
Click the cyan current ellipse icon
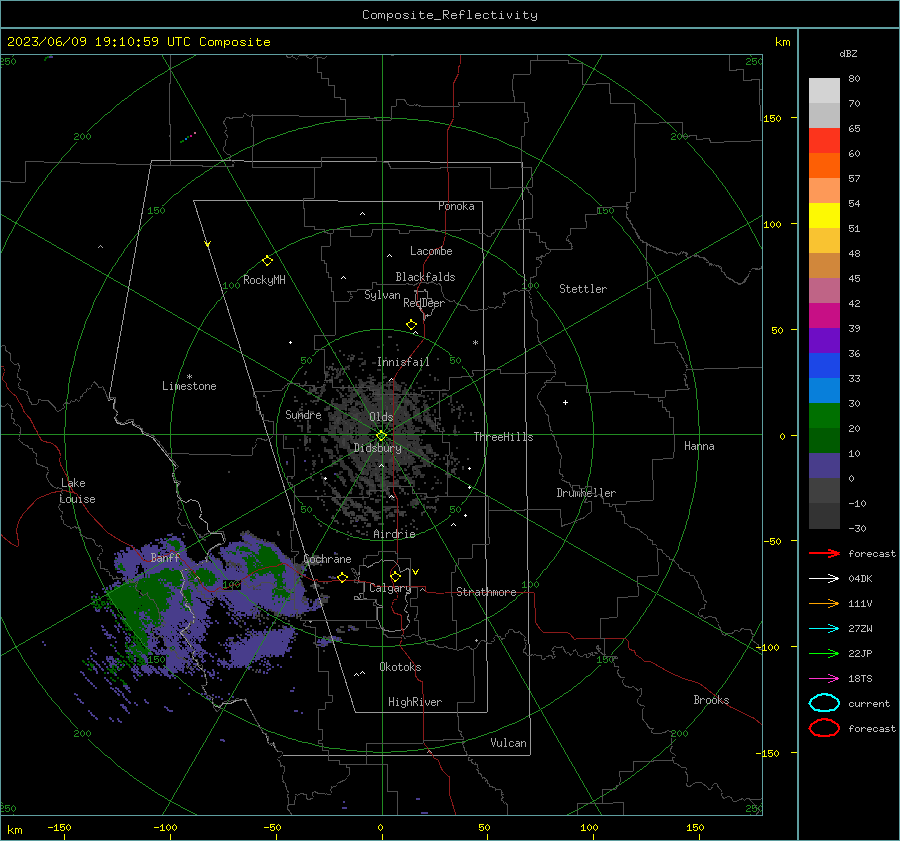[824, 703]
